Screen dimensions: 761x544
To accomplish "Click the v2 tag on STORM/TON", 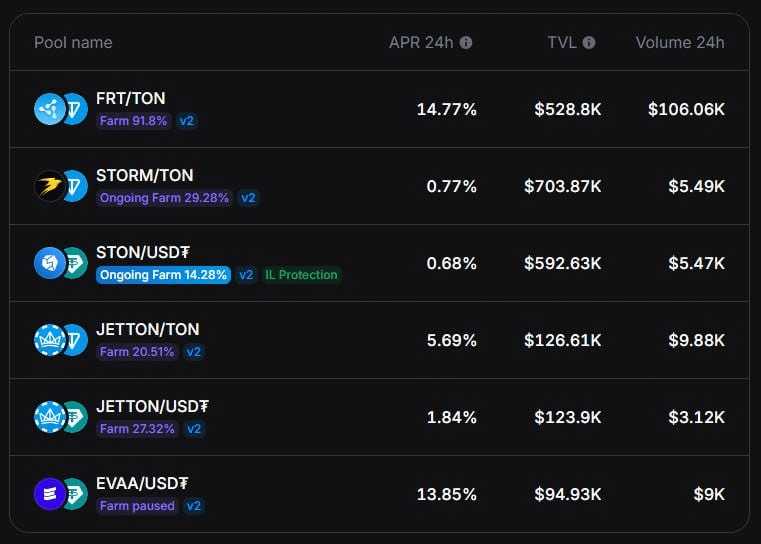I will tap(248, 198).
